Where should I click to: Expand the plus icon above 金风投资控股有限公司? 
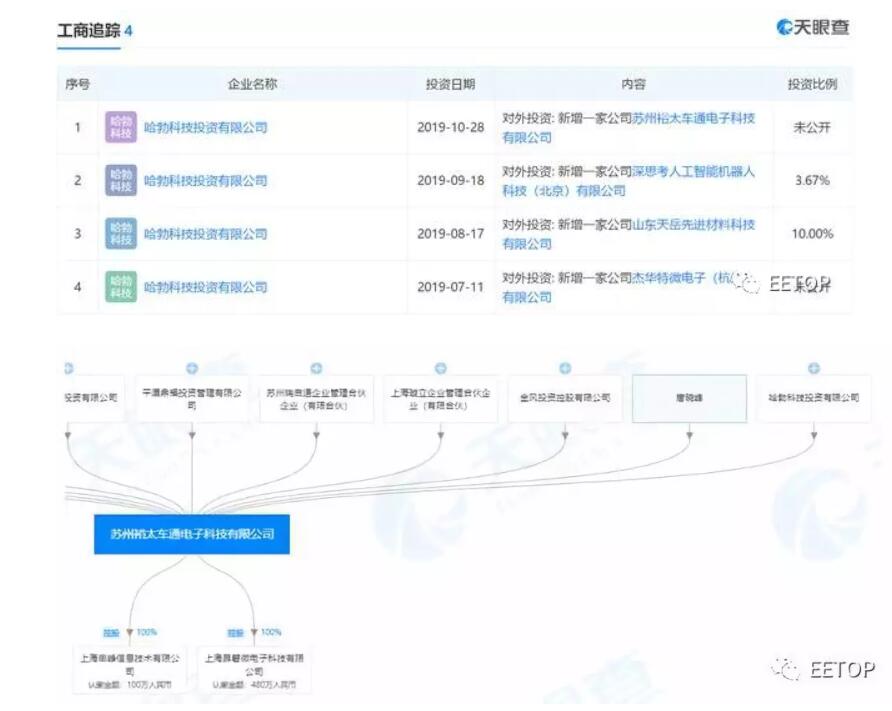565,369
